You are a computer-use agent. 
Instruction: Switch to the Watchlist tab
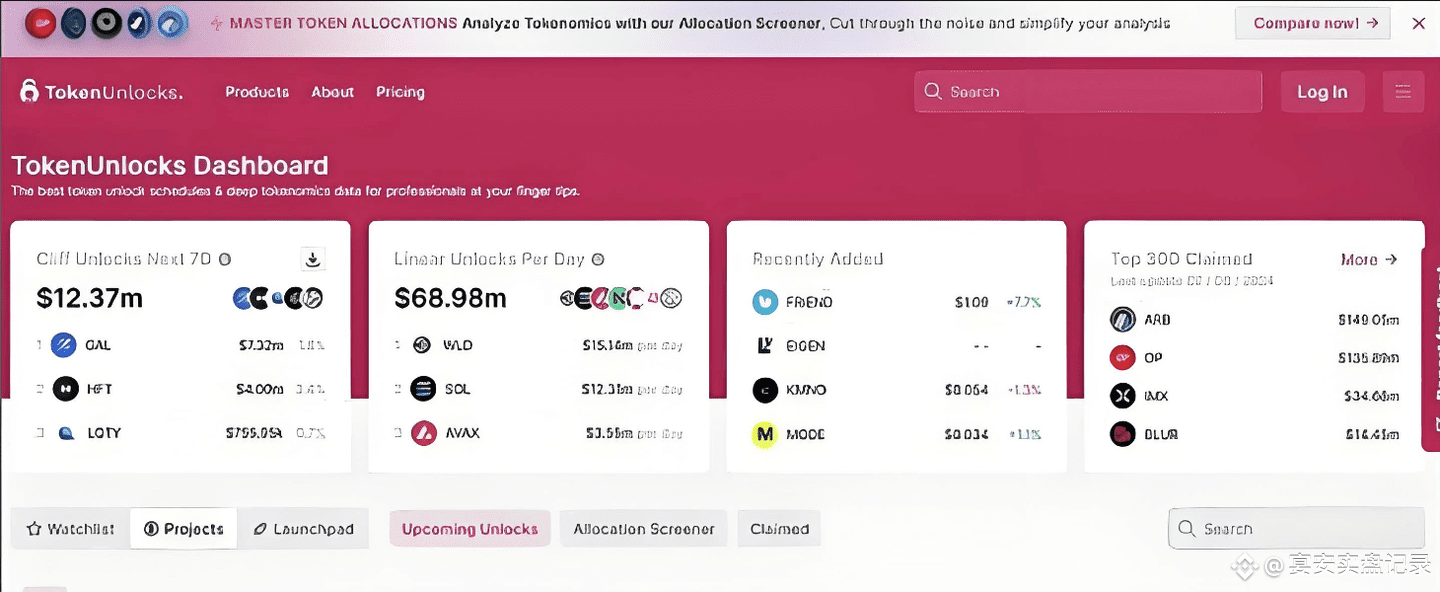[x=71, y=529]
